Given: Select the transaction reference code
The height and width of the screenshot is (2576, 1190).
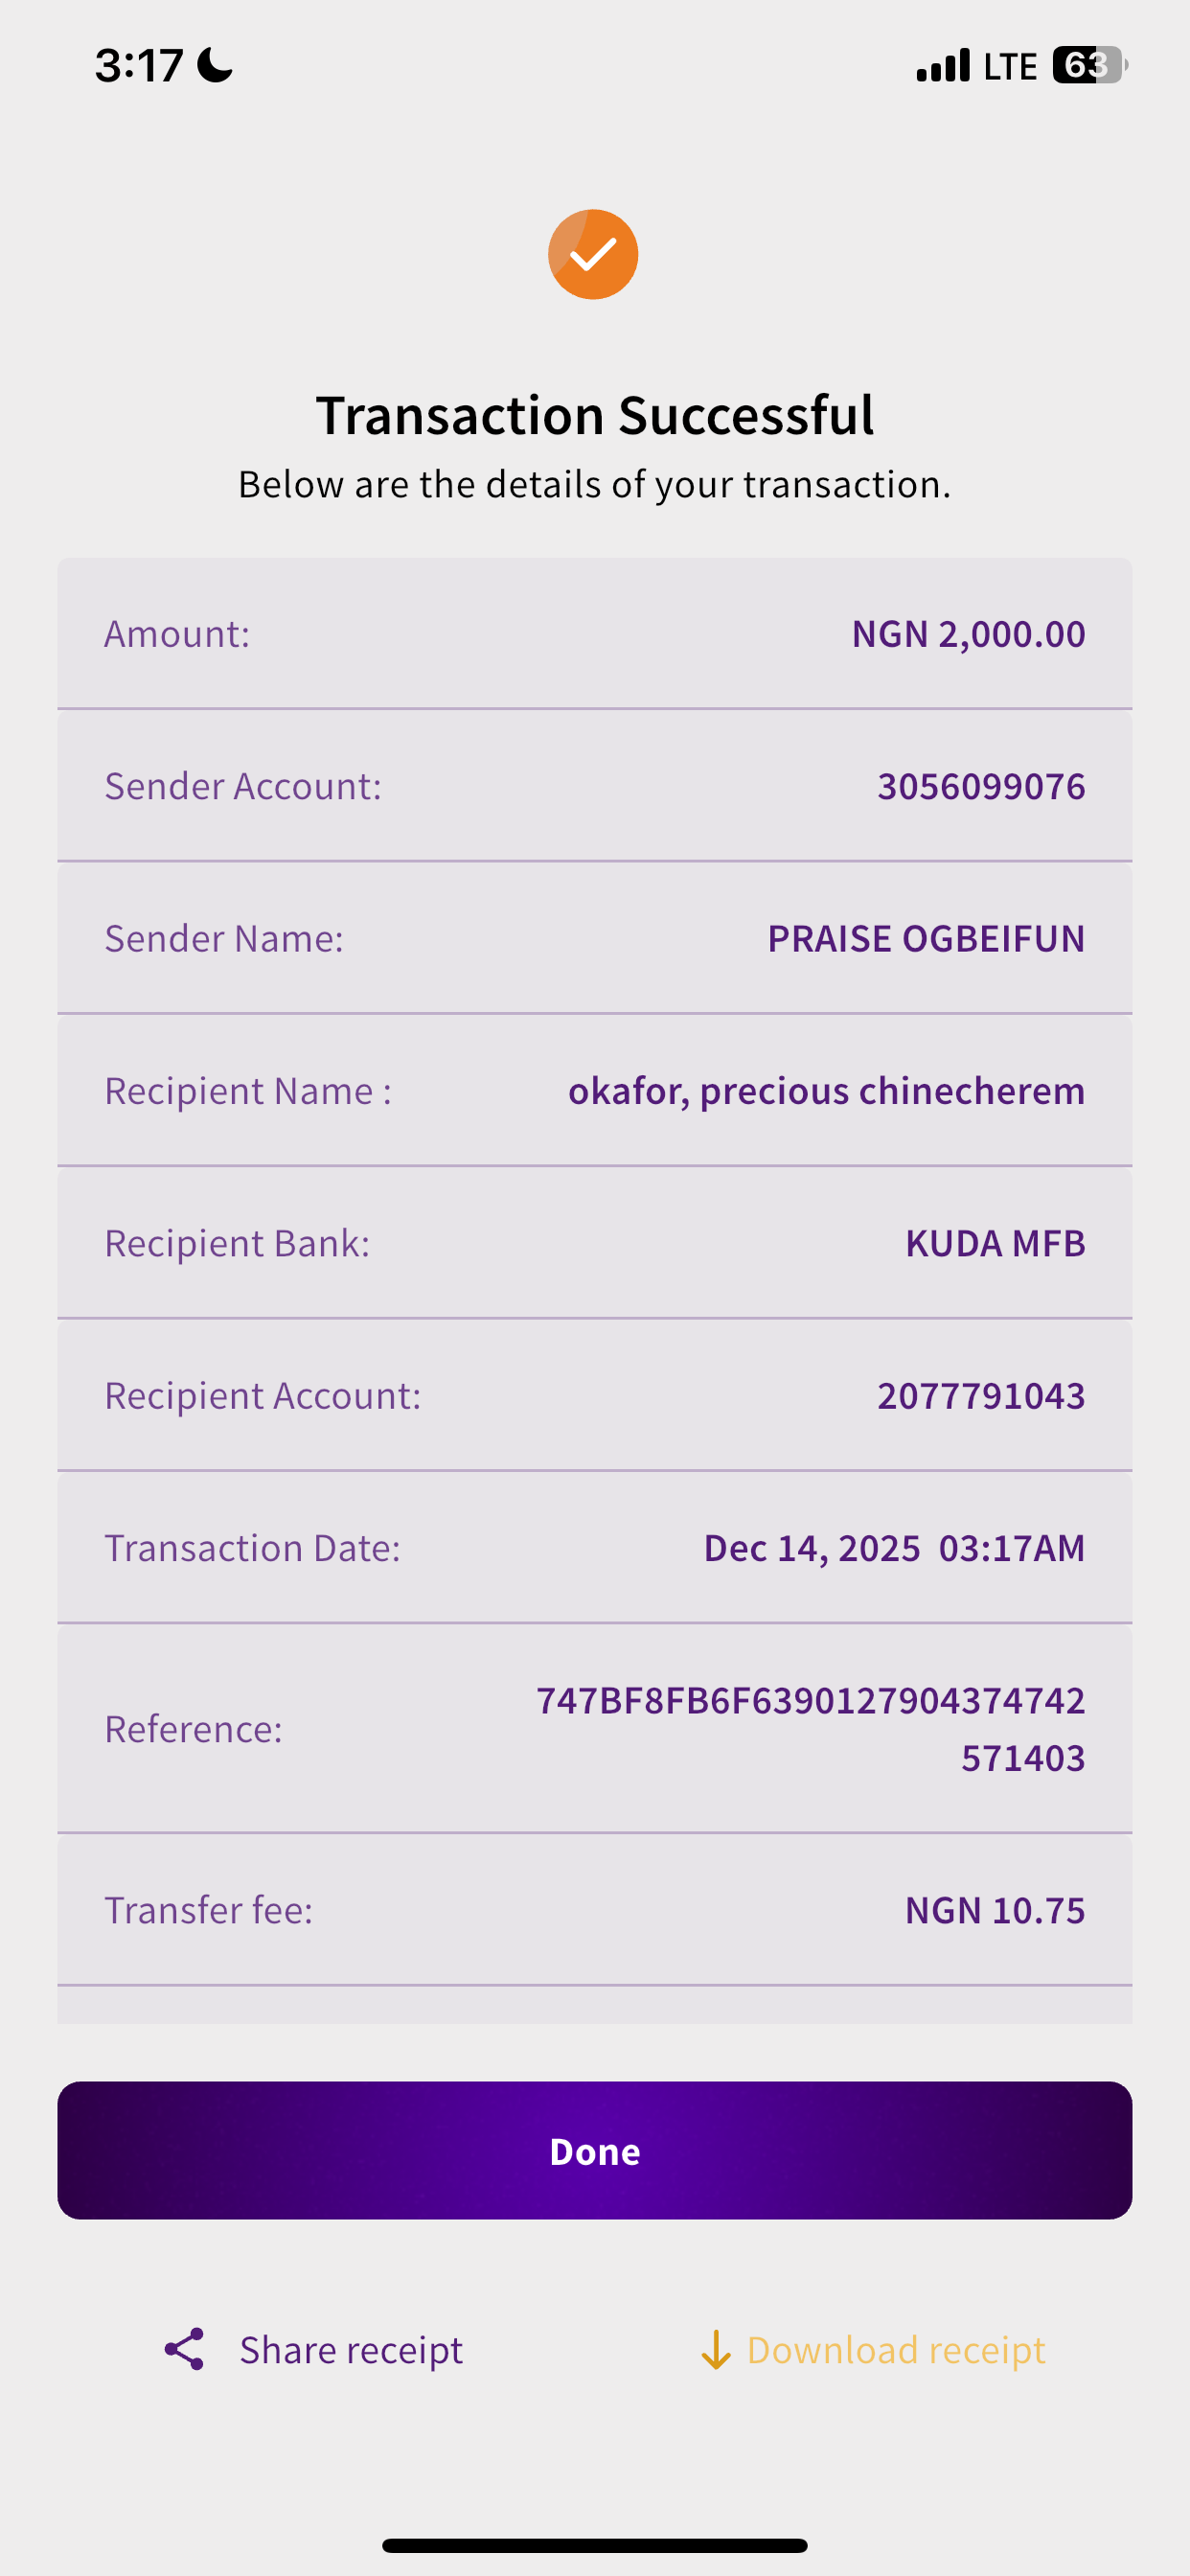Looking at the screenshot, I should [x=810, y=1728].
